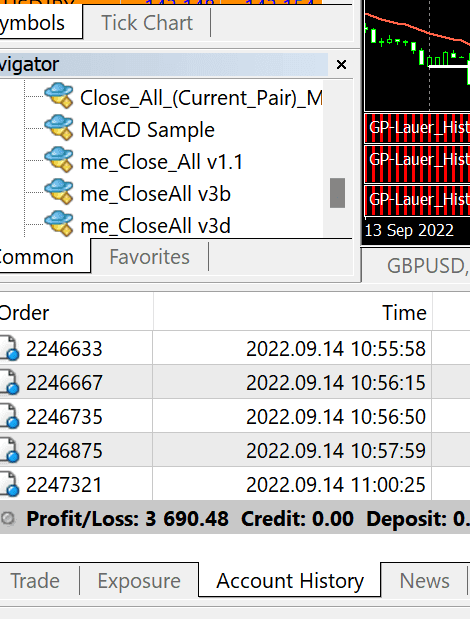Sort history by the Time column header
The height and width of the screenshot is (619, 470).
(293, 313)
